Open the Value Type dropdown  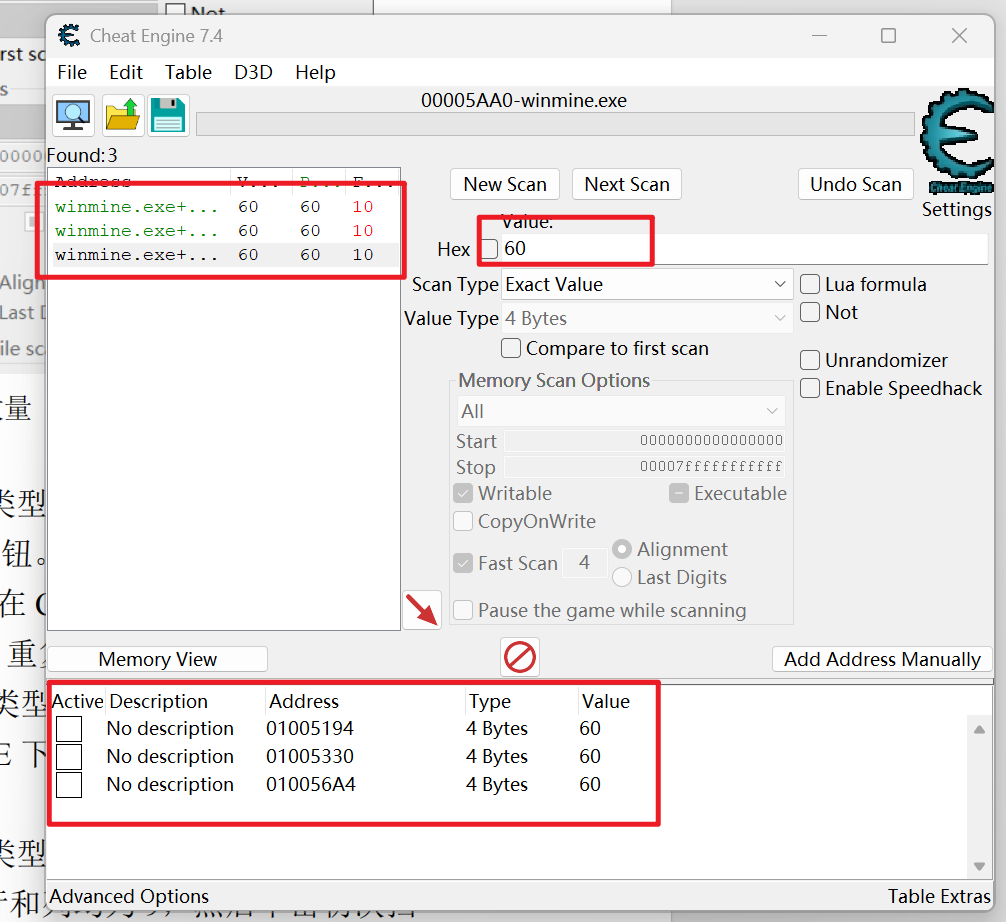[647, 318]
